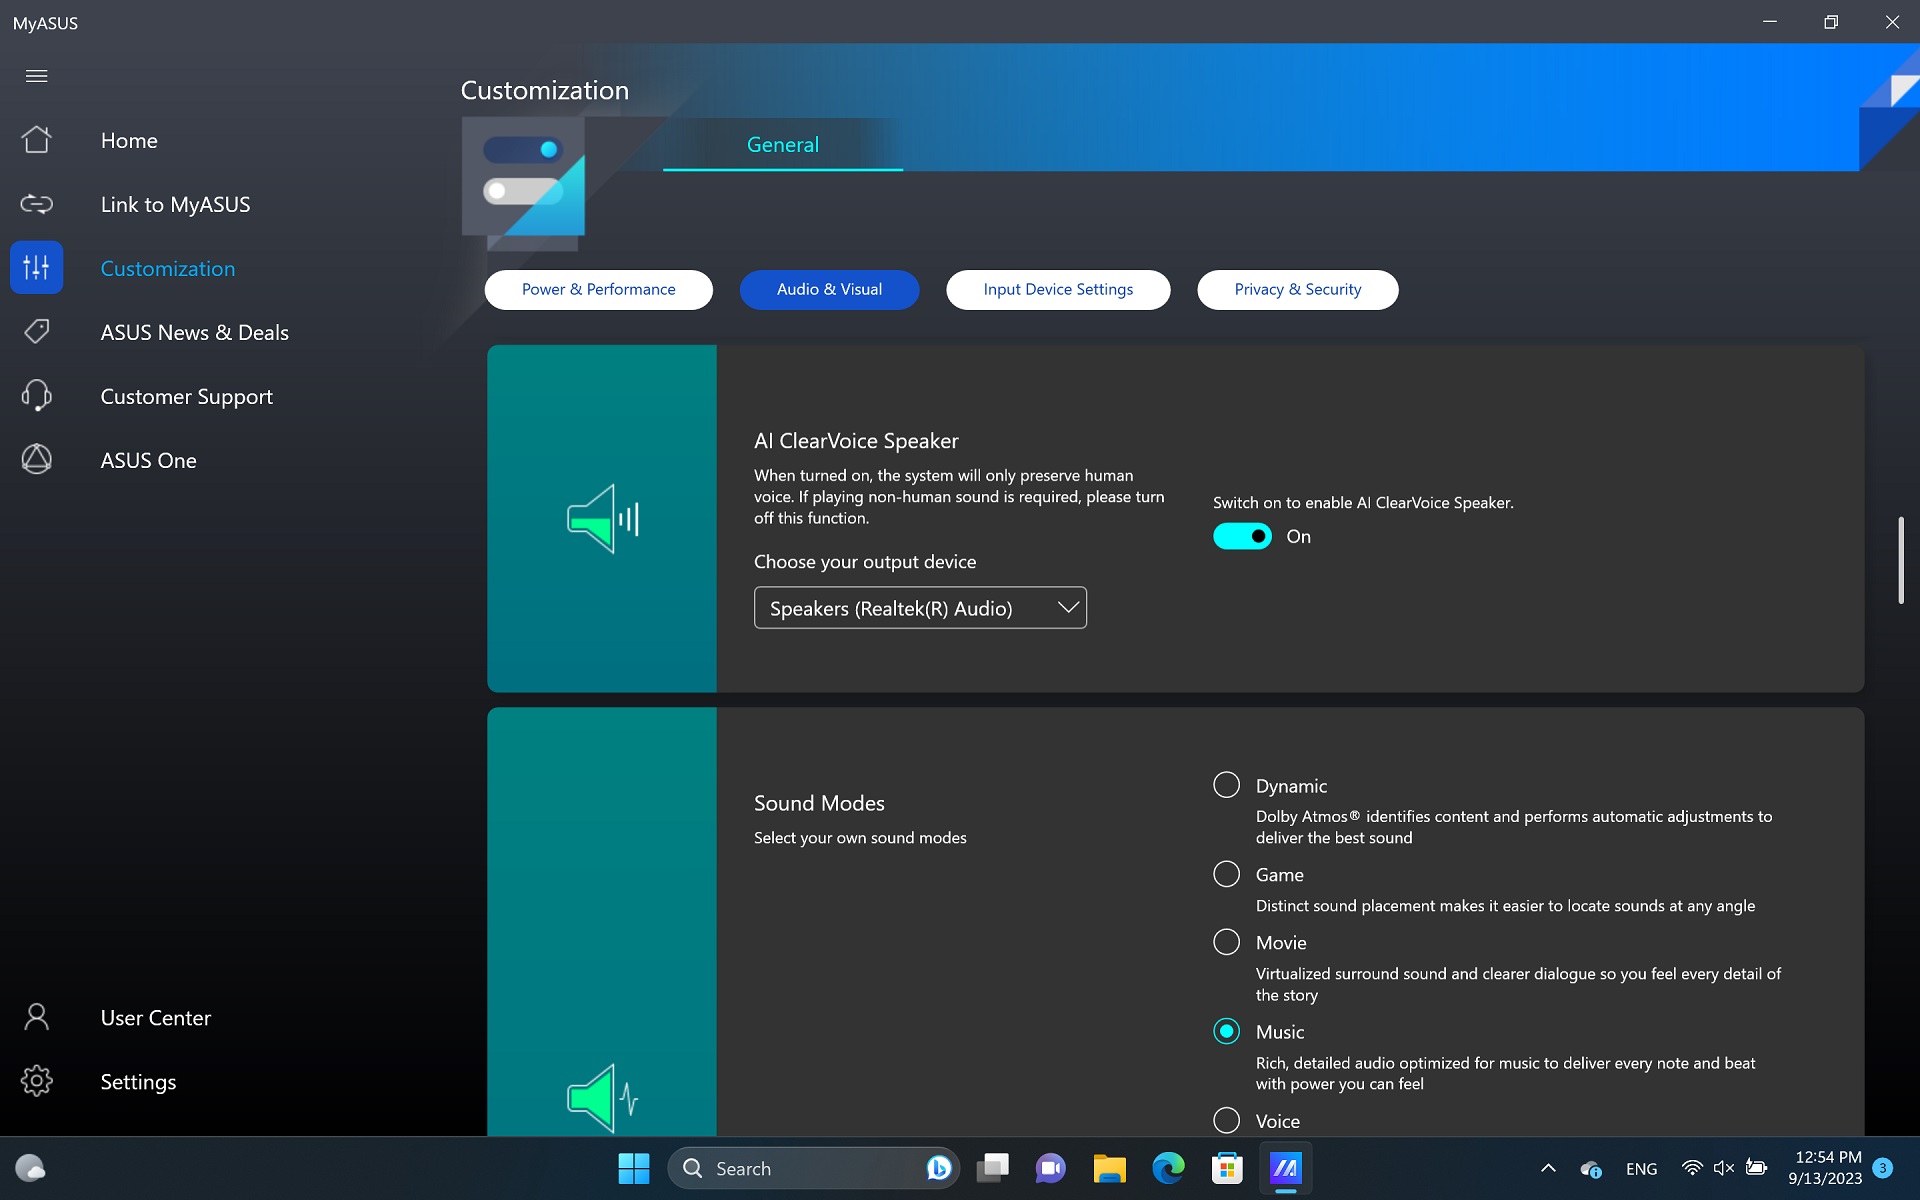Image resolution: width=1920 pixels, height=1200 pixels.
Task: Click the Sound Modes heading
Action: (819, 803)
